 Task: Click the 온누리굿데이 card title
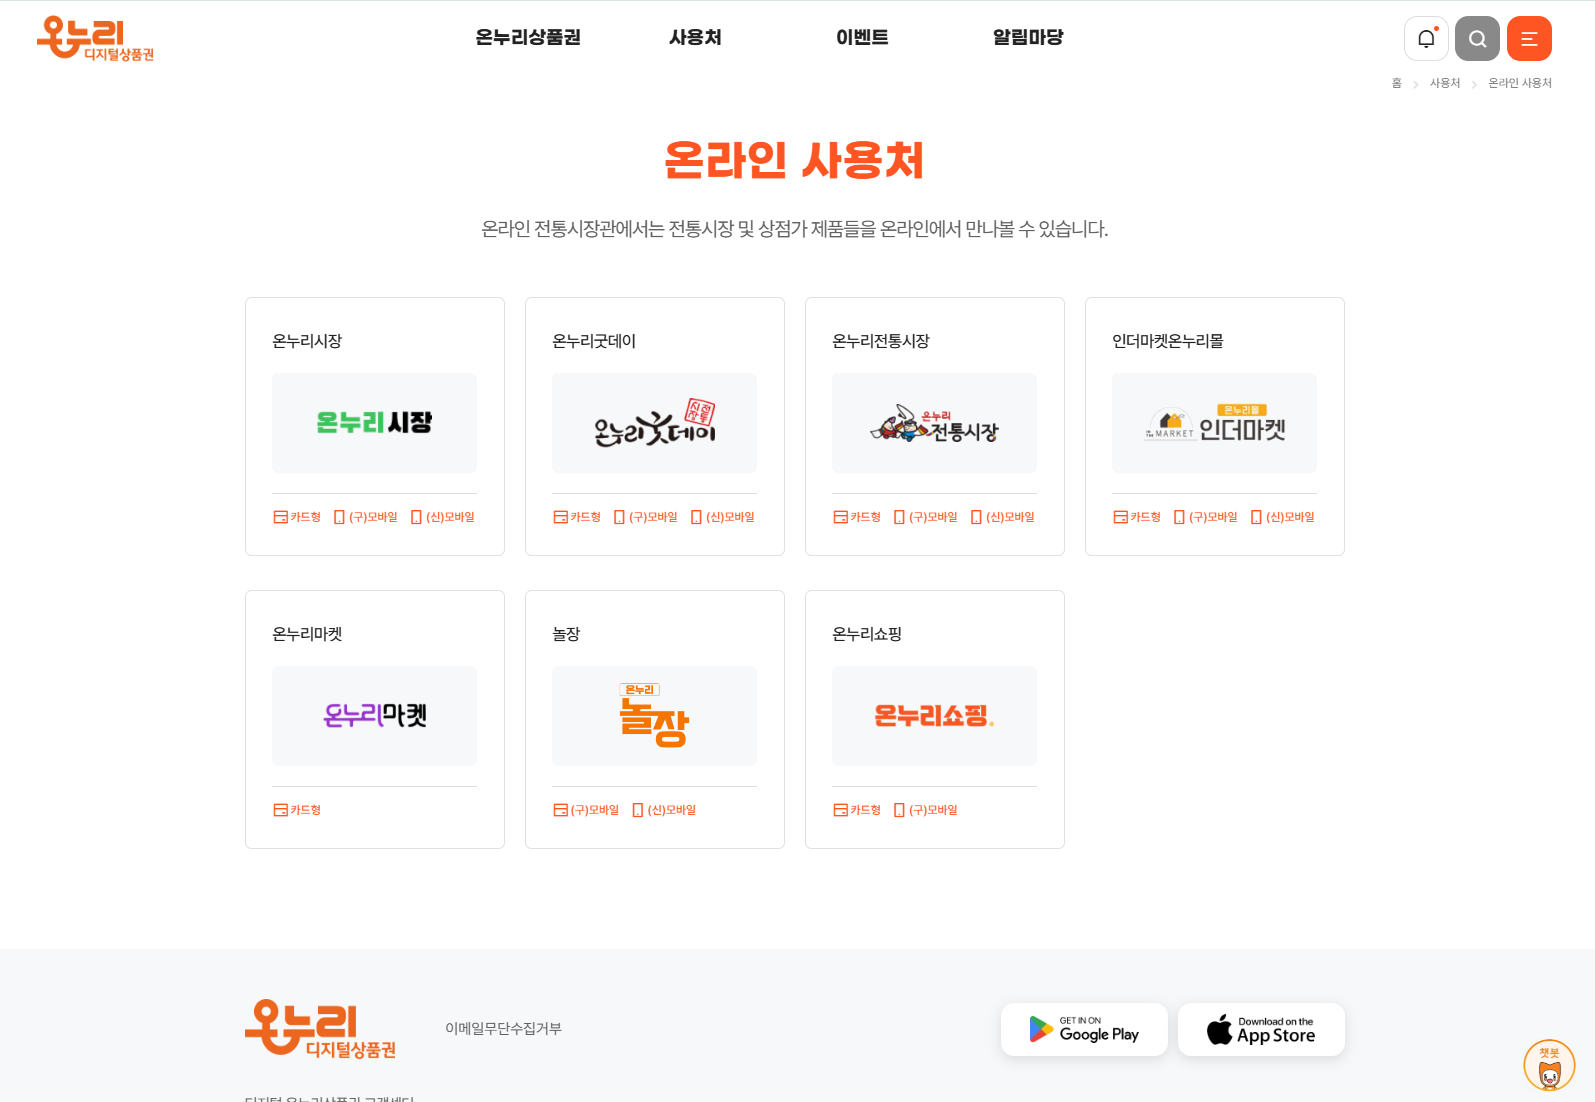tap(594, 341)
